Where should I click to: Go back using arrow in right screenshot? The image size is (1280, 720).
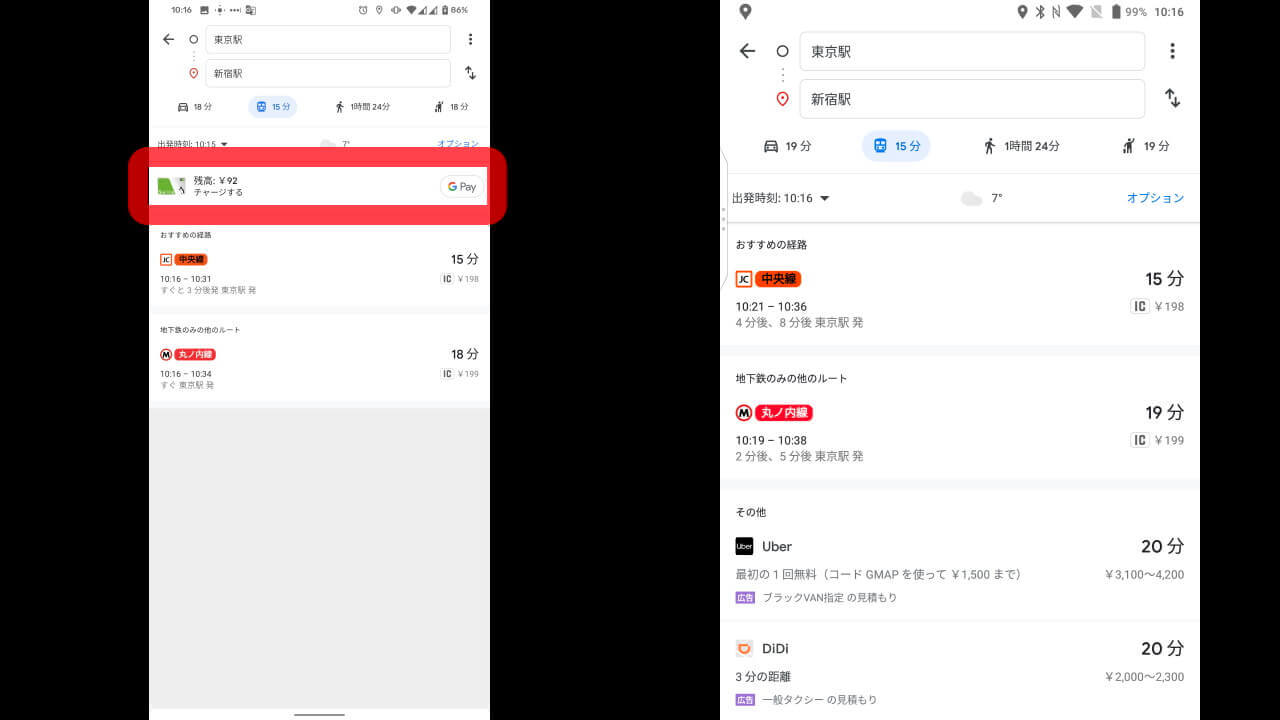(x=747, y=51)
